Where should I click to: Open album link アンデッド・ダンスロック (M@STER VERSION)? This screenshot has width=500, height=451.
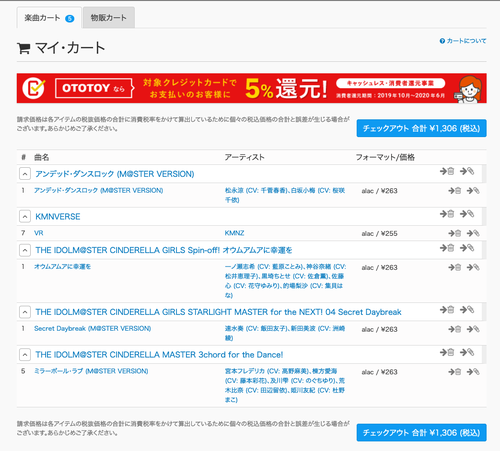click(x=115, y=174)
